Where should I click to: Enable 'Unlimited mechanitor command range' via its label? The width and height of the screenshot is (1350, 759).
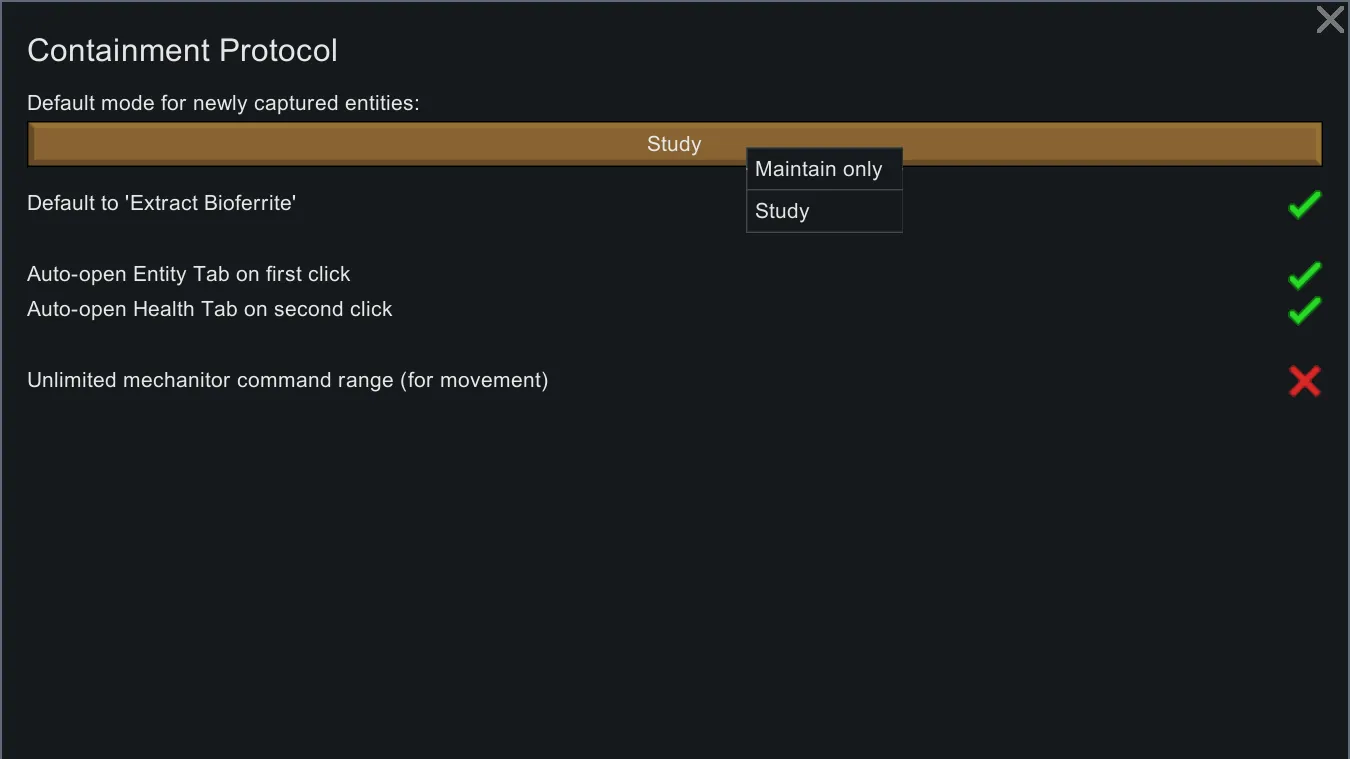point(287,380)
